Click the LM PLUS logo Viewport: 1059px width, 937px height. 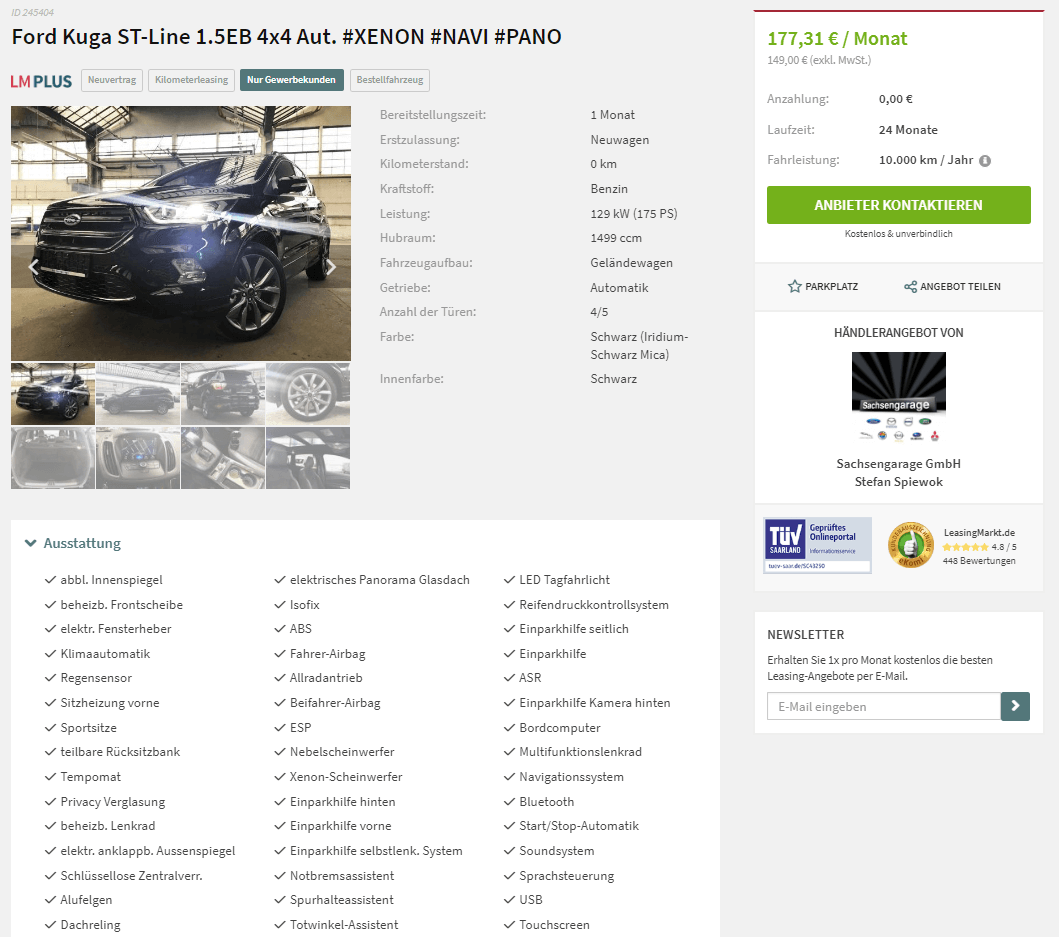[41, 81]
